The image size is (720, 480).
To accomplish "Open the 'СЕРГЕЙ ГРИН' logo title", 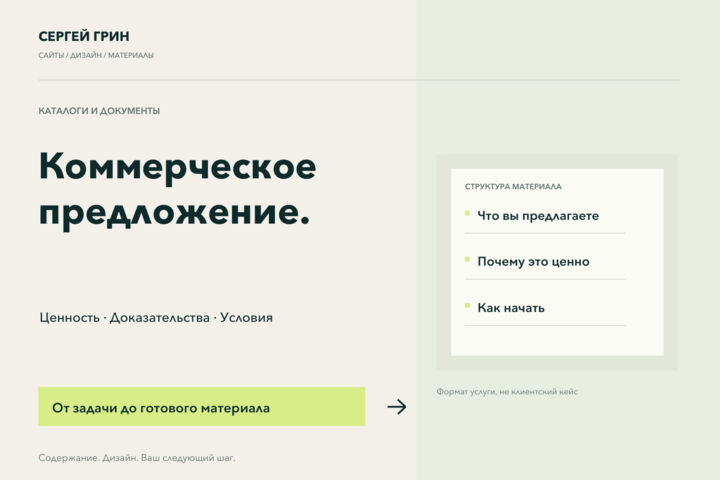I will (84, 36).
